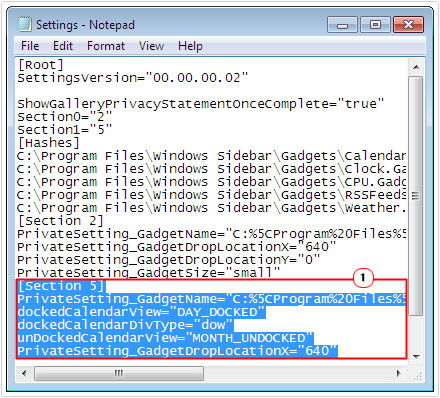Maximize the Settings Notepad window
This screenshot has height=398, width=440.
click(x=375, y=25)
